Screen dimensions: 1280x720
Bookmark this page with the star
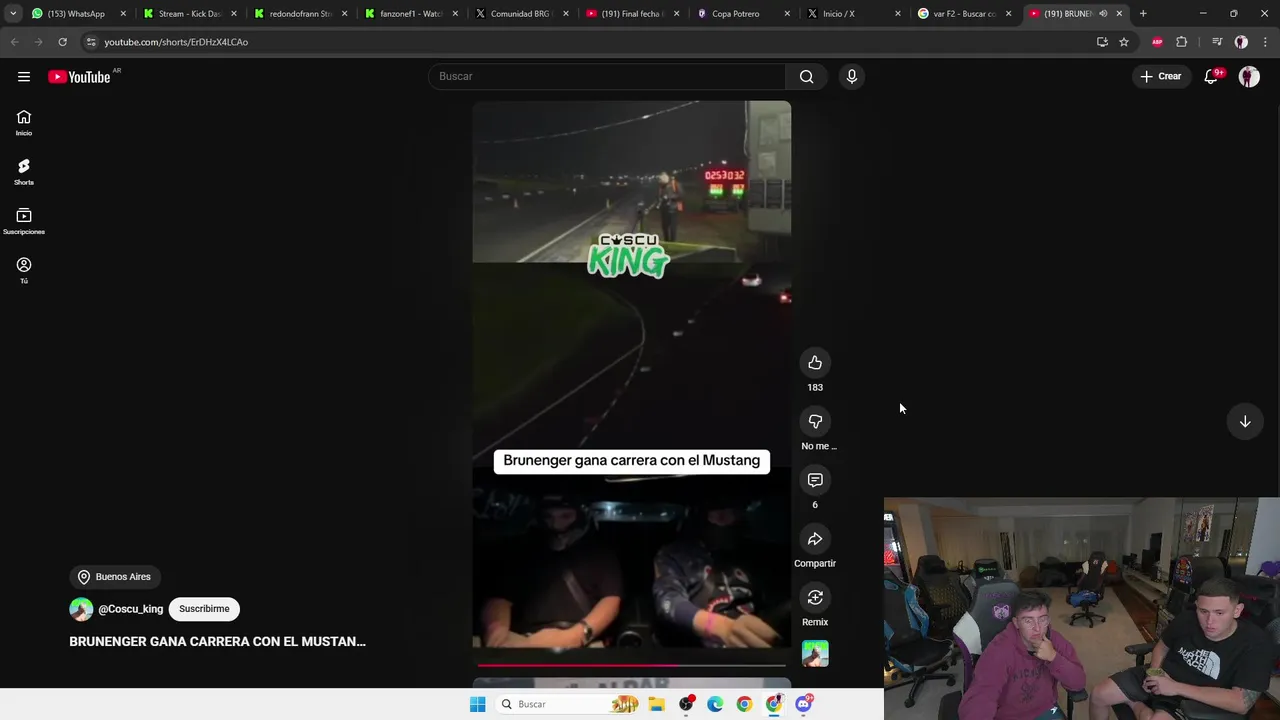pyautogui.click(x=1124, y=42)
